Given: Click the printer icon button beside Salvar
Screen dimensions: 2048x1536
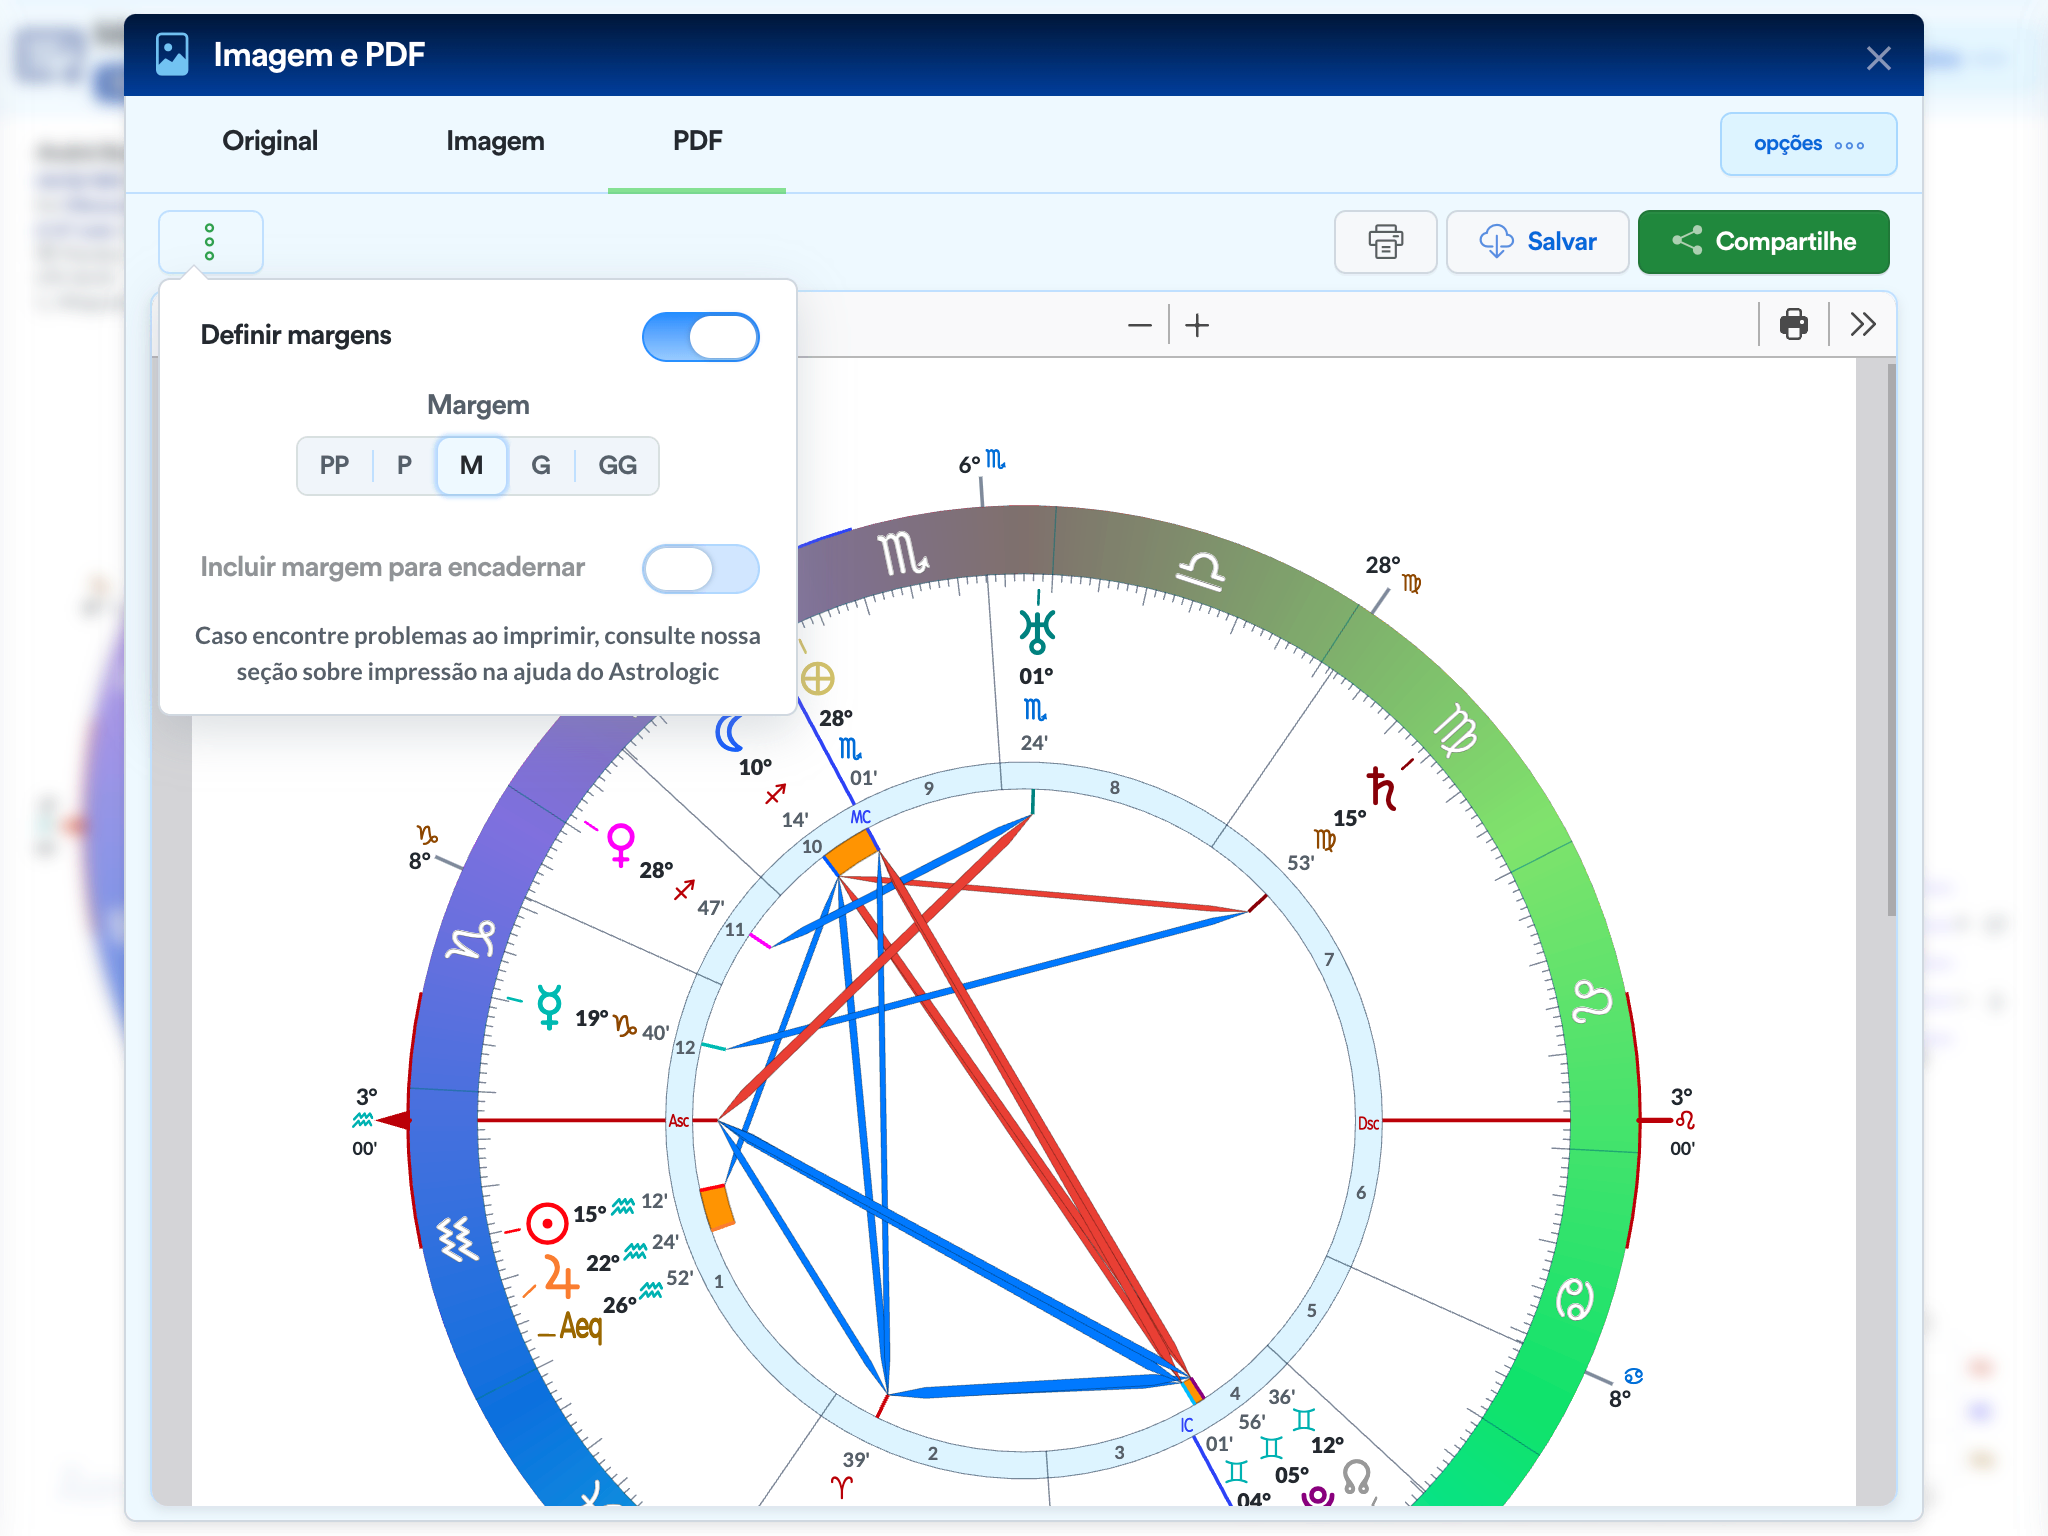Looking at the screenshot, I should tap(1385, 242).
